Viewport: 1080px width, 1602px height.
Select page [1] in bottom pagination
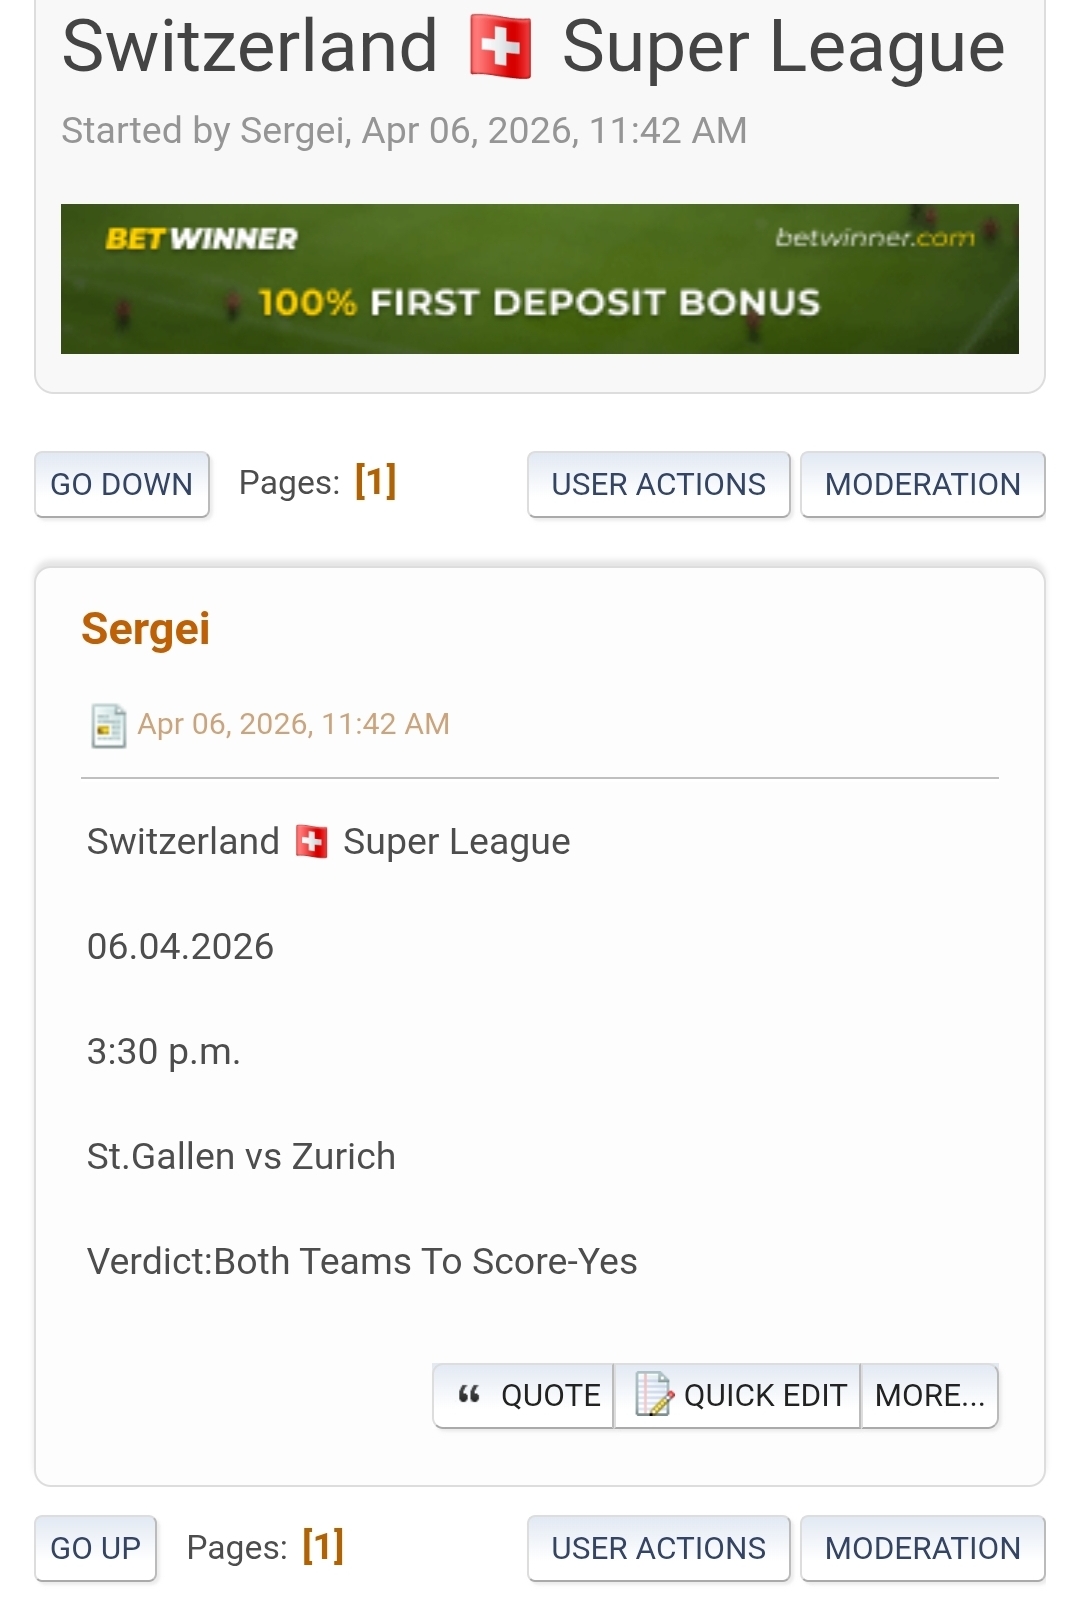(x=323, y=1546)
